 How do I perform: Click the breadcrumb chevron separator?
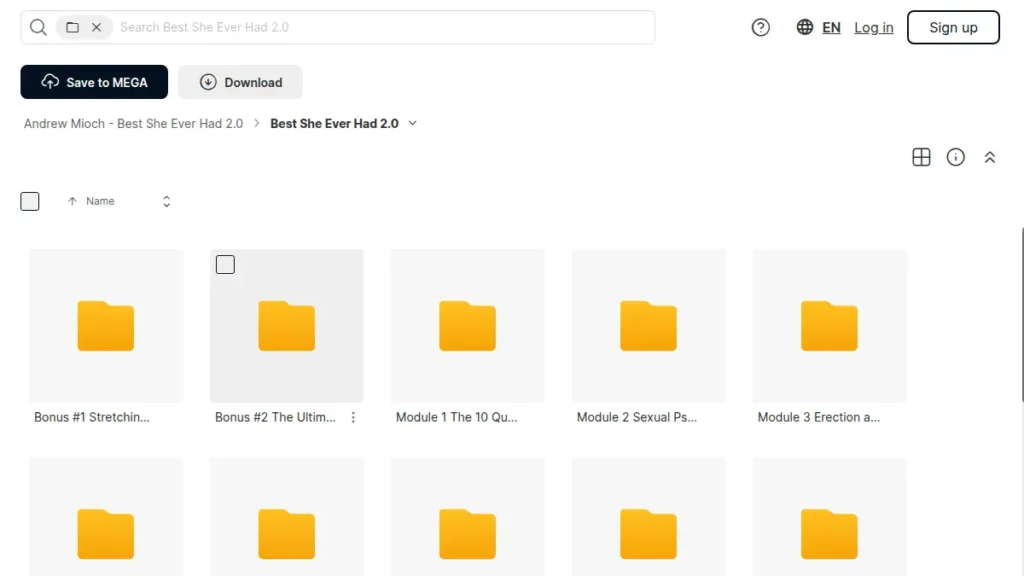[x=257, y=123]
